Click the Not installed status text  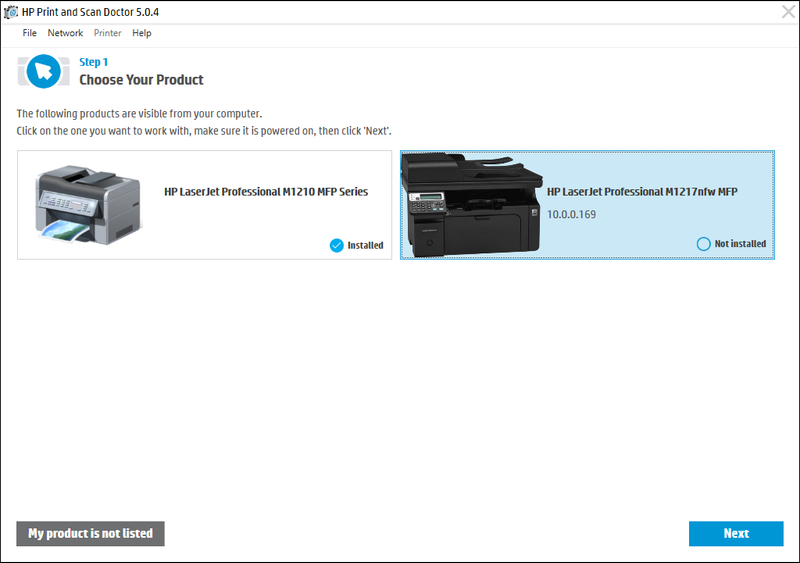click(x=740, y=244)
